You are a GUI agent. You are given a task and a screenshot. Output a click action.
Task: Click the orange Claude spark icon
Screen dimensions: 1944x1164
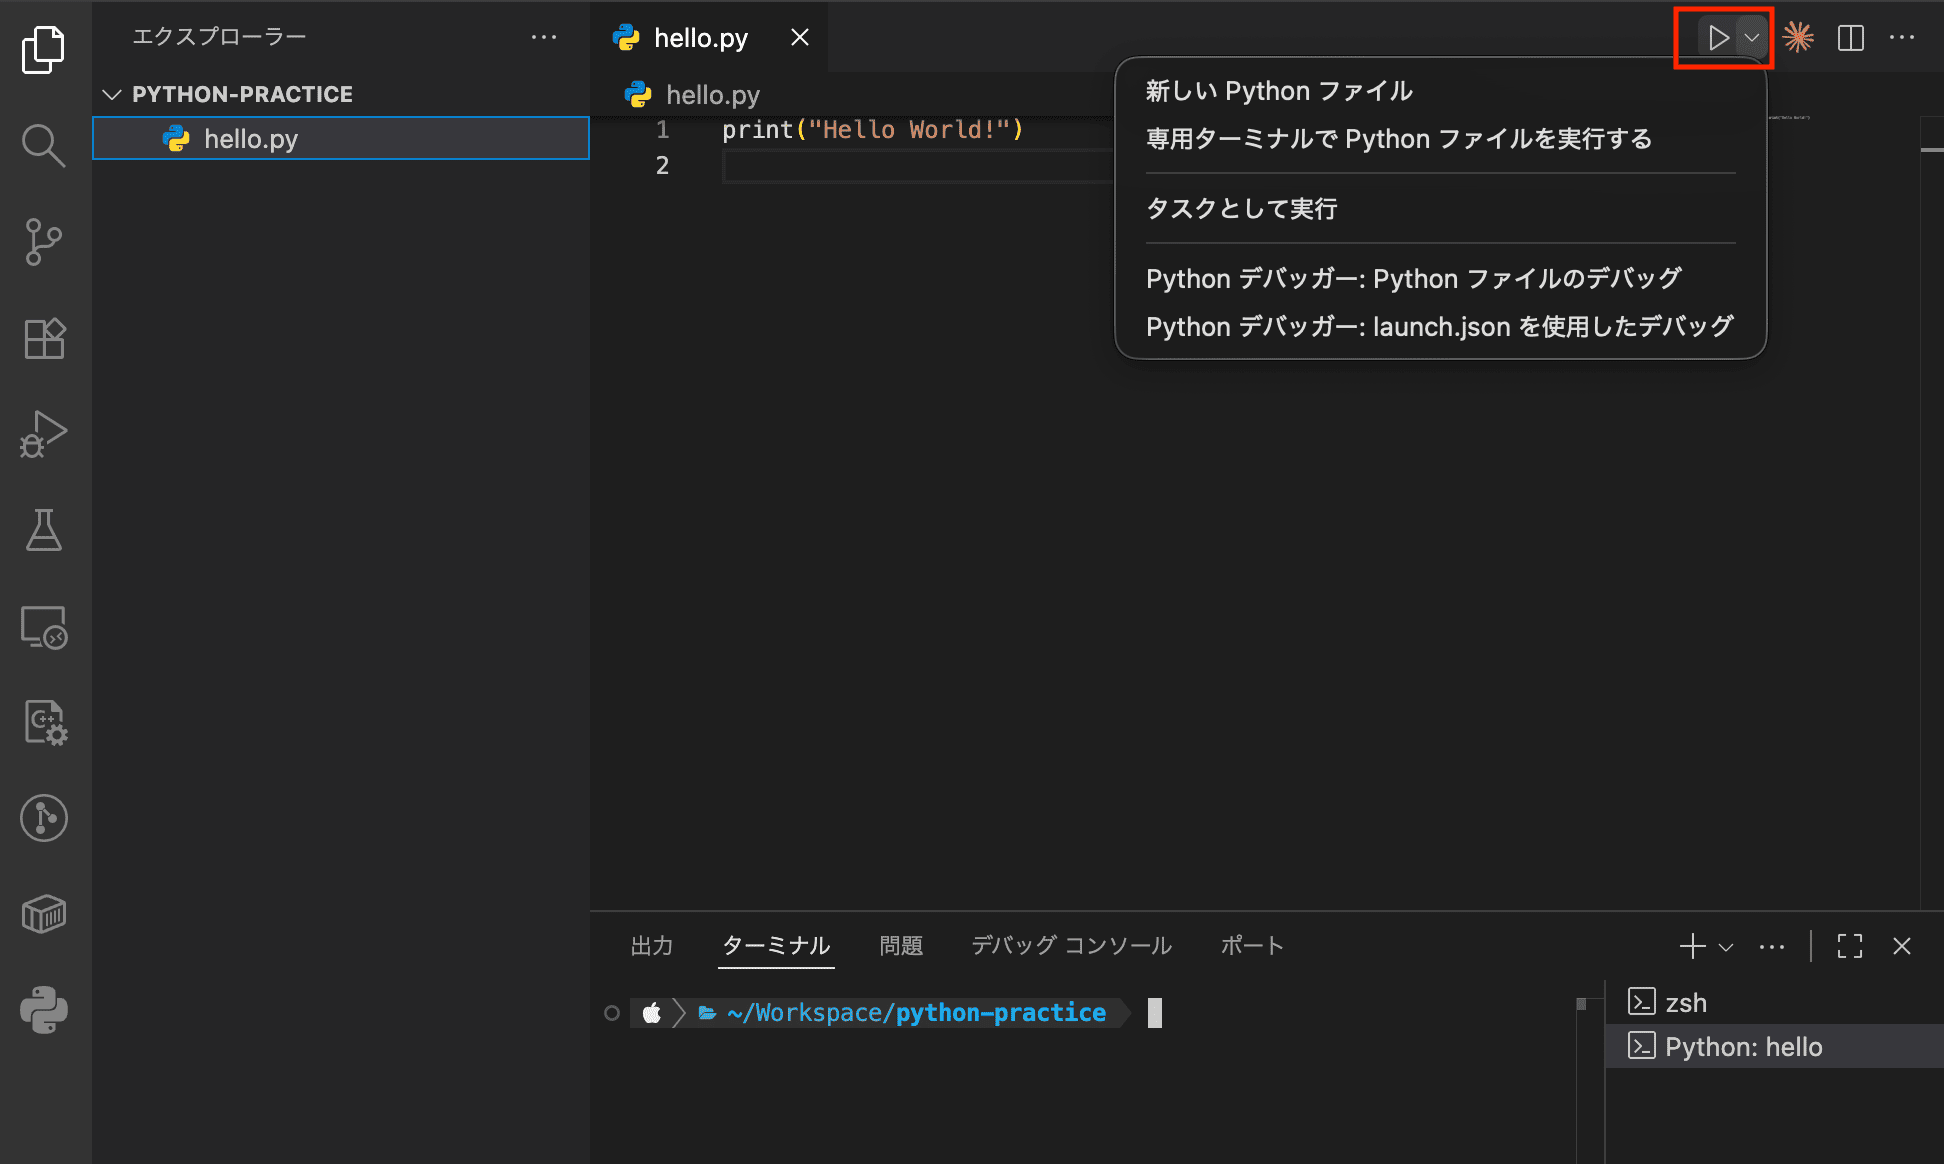pos(1798,38)
